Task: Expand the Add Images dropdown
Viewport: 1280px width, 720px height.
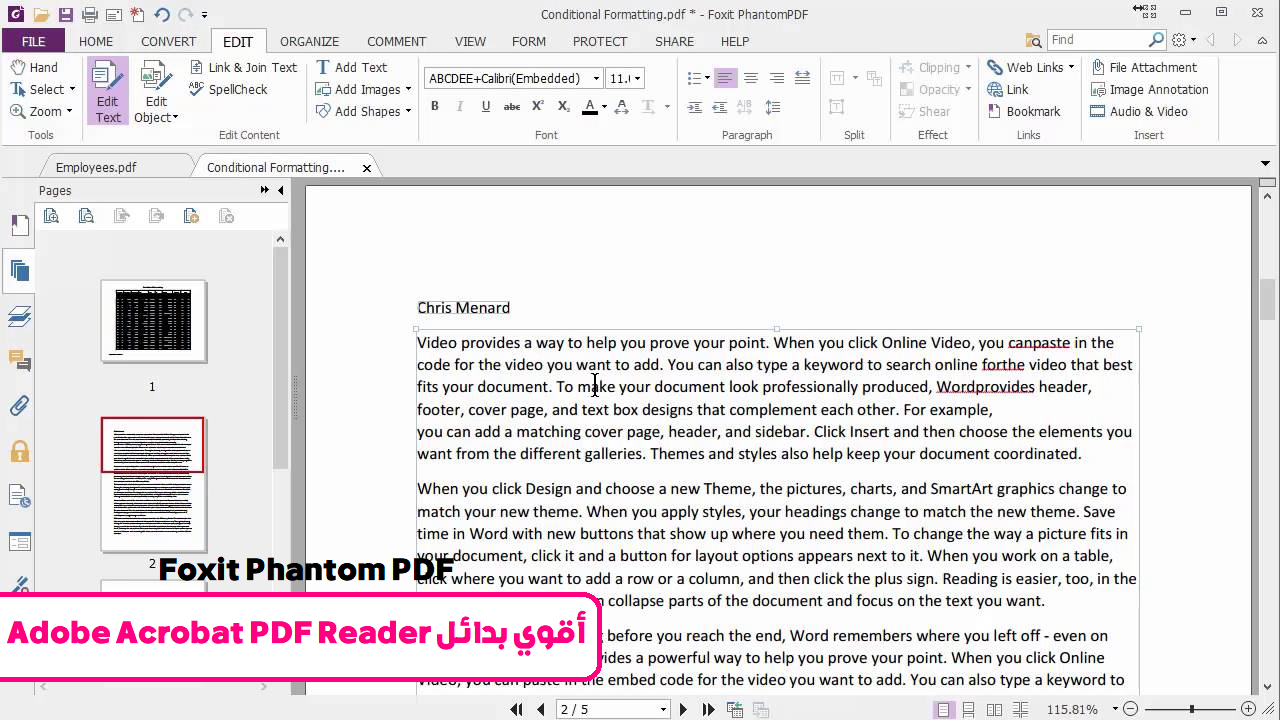Action: coord(408,90)
